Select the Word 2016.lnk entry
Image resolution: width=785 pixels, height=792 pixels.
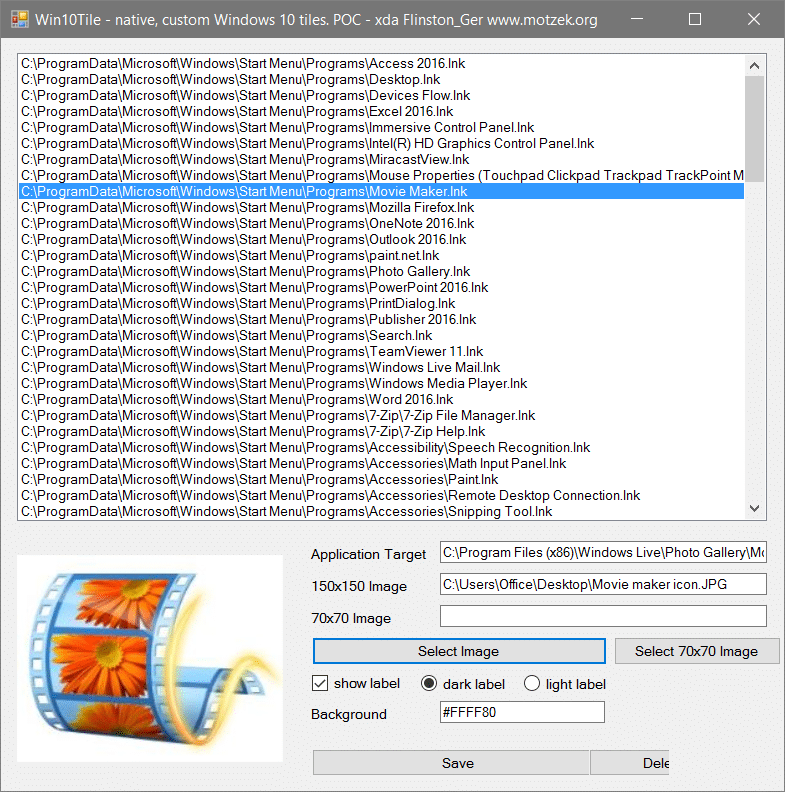[381, 399]
